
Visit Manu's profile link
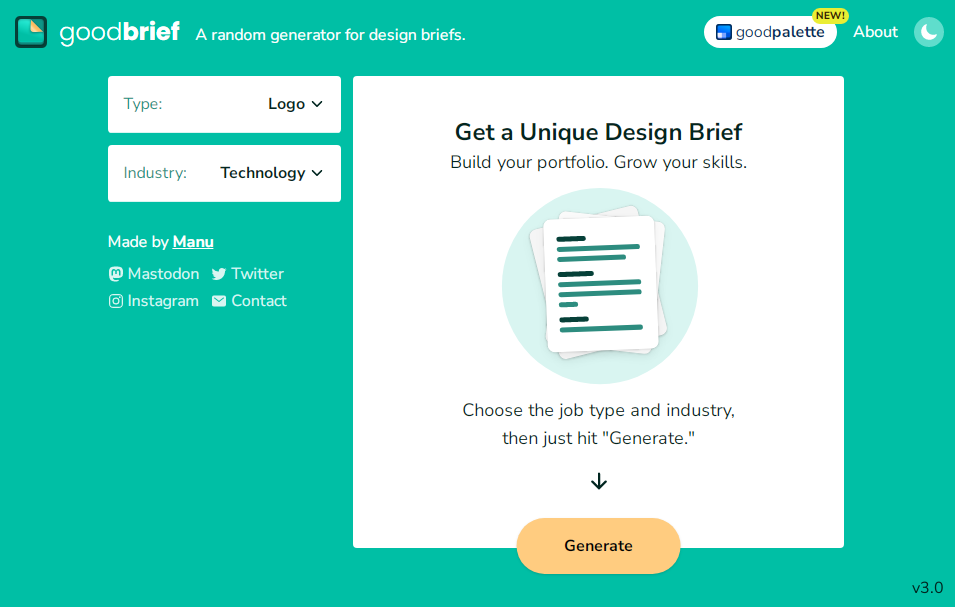coord(193,242)
